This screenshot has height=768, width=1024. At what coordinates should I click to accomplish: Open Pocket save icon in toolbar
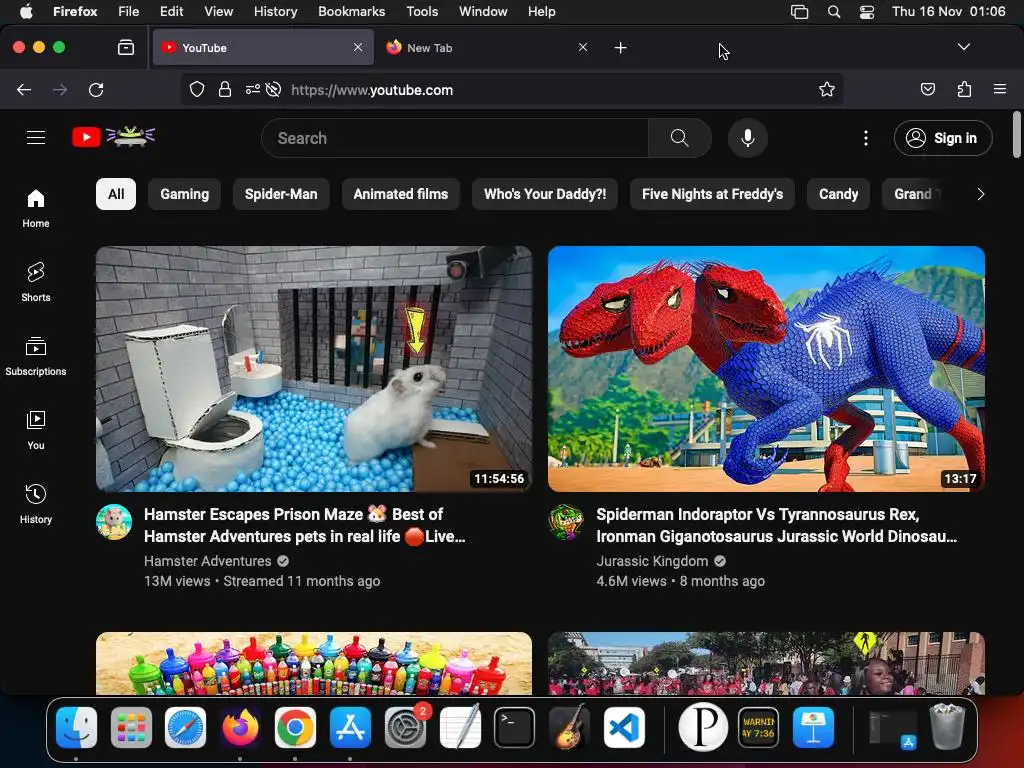[x=927, y=89]
